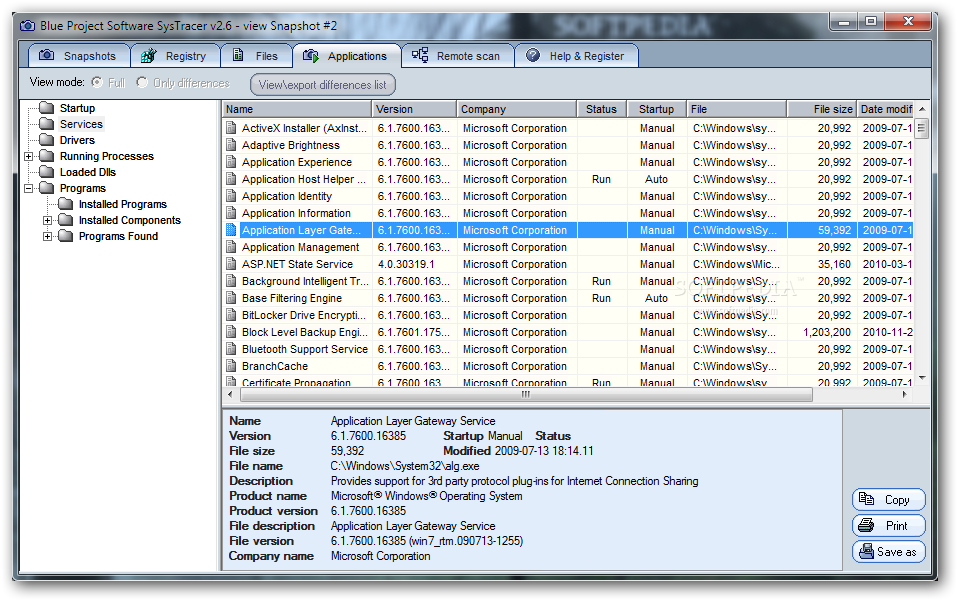The height and width of the screenshot is (601, 958).
Task: Switch to the Registry tab
Action: point(175,56)
